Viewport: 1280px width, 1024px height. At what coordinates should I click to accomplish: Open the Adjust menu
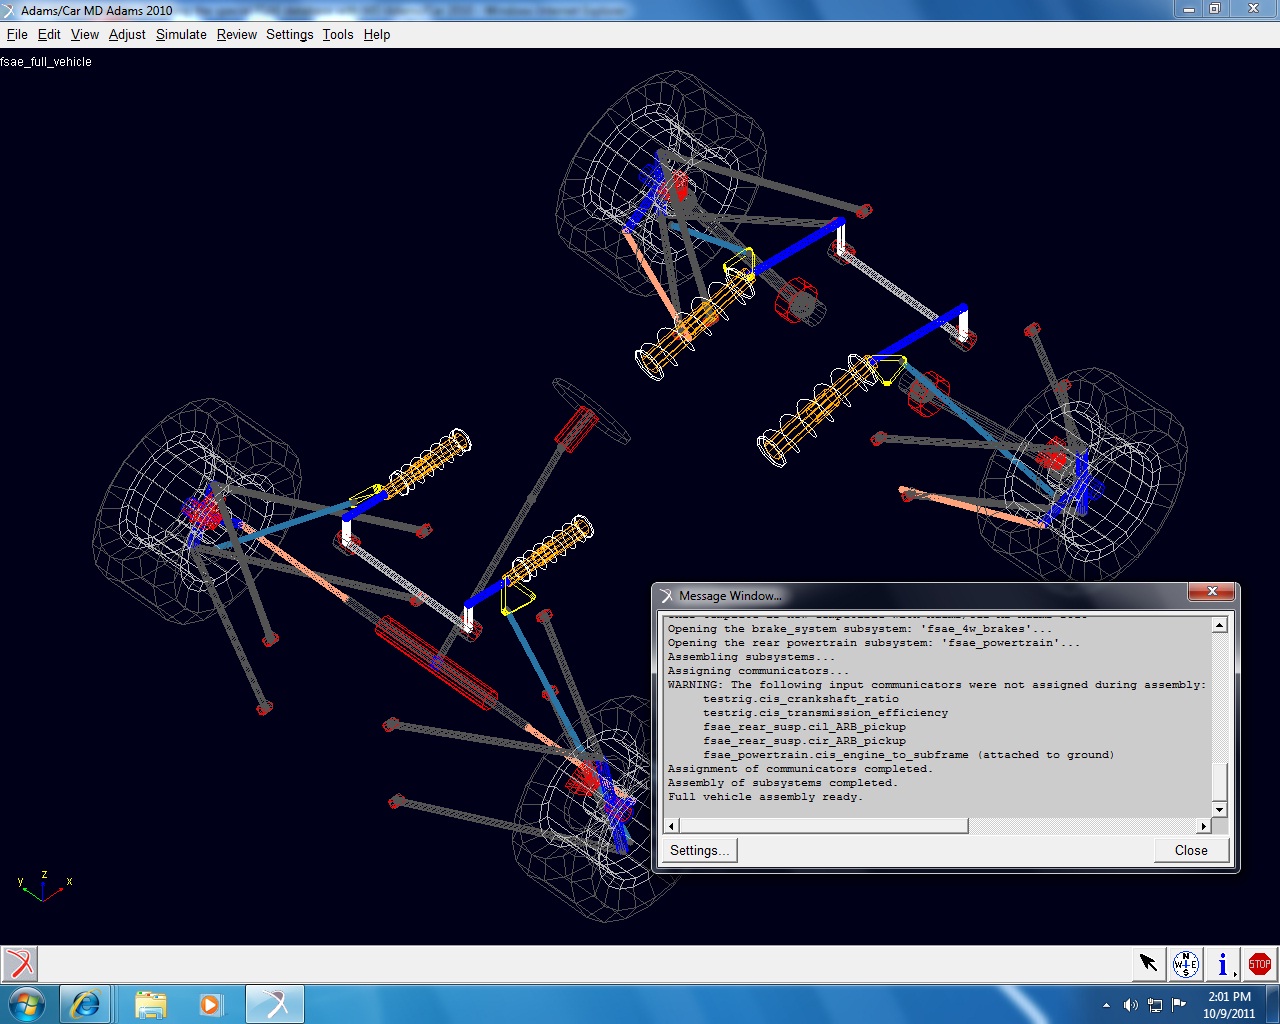pyautogui.click(x=127, y=34)
